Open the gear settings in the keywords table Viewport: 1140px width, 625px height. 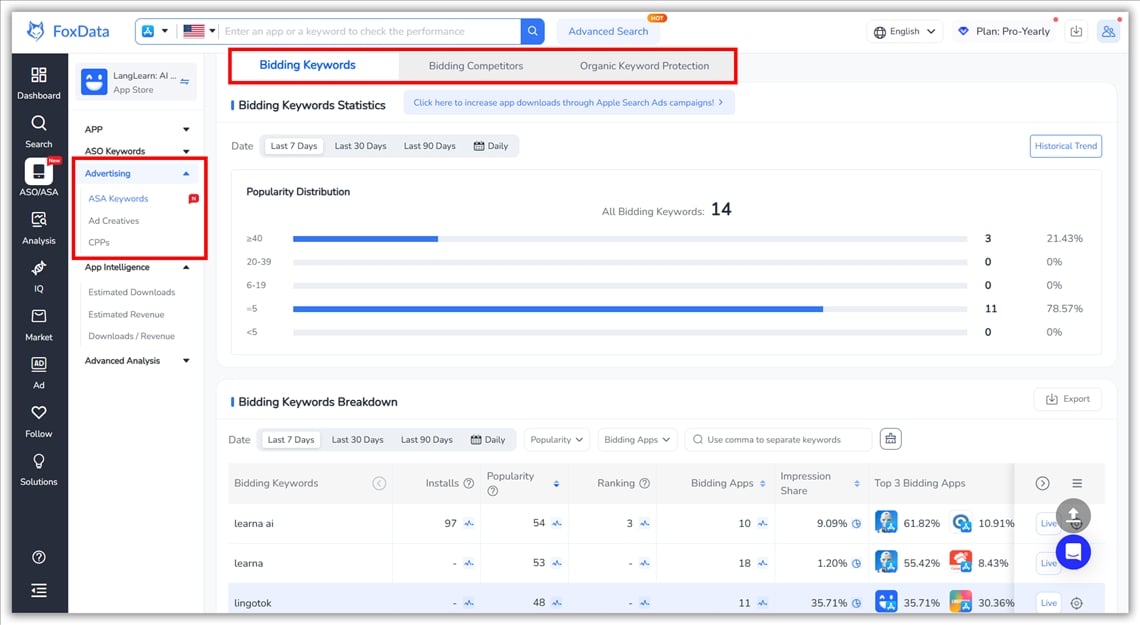tap(1077, 603)
